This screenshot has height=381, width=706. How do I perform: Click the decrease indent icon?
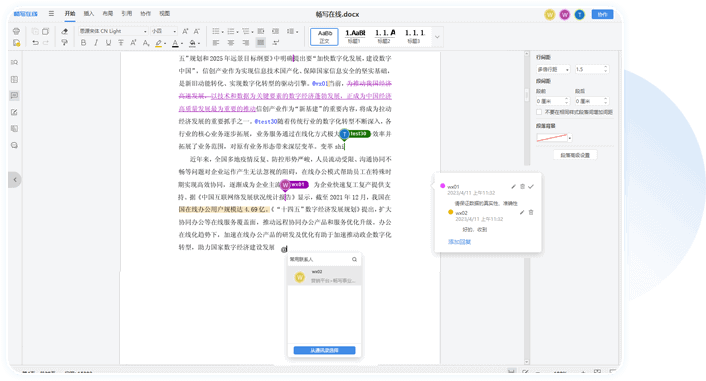261,31
